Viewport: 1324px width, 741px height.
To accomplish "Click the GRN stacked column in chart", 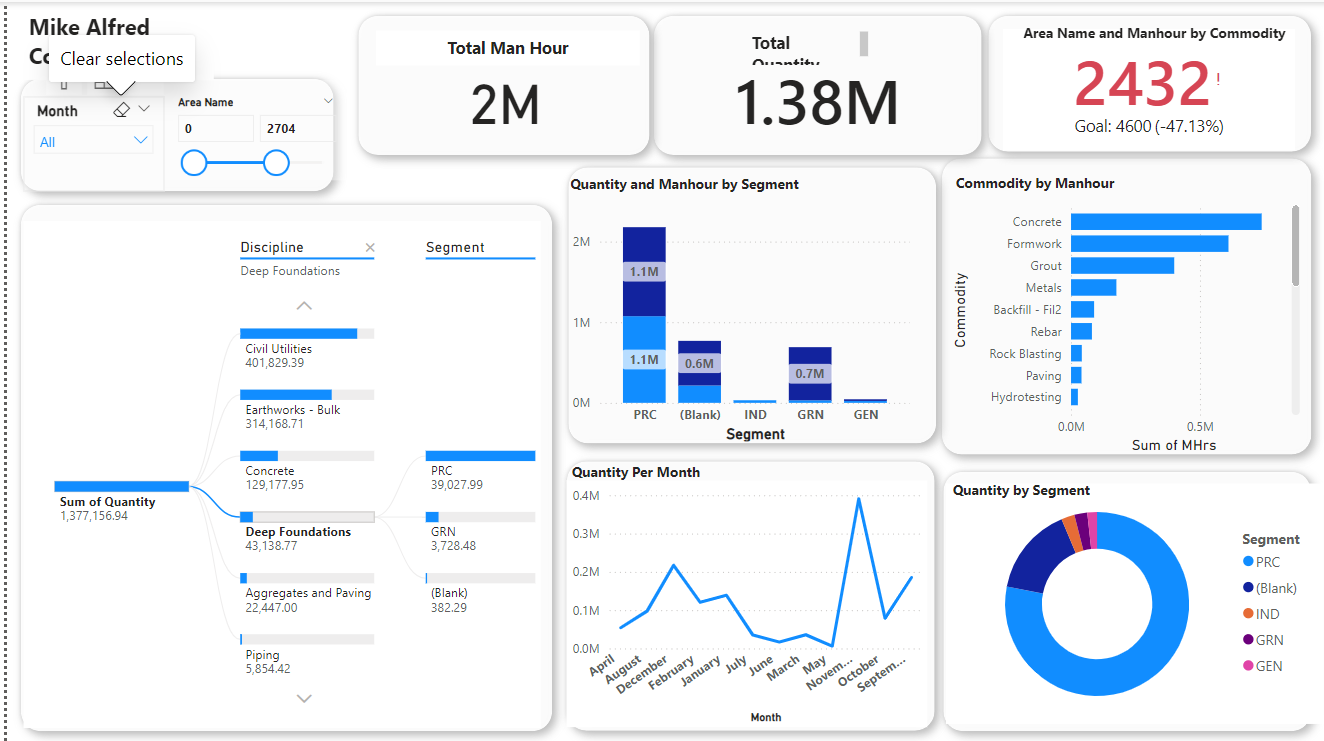I will (x=810, y=374).
